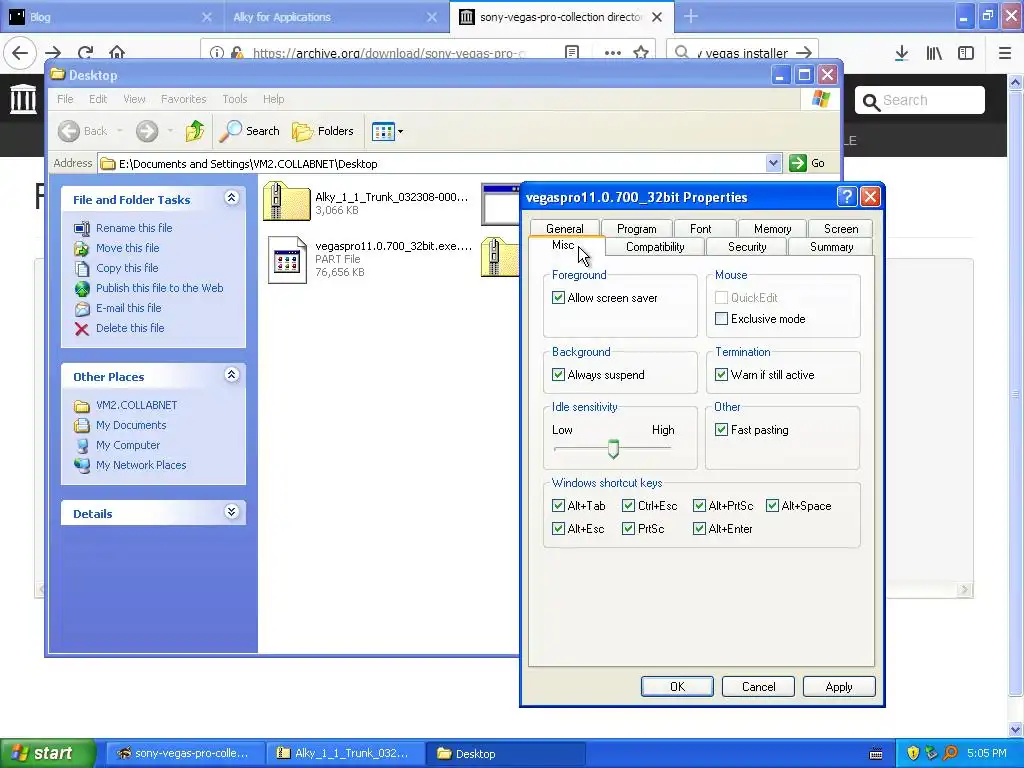Screen dimensions: 1024x768
Task: Click Apply in Properties dialog
Action: coord(839,687)
